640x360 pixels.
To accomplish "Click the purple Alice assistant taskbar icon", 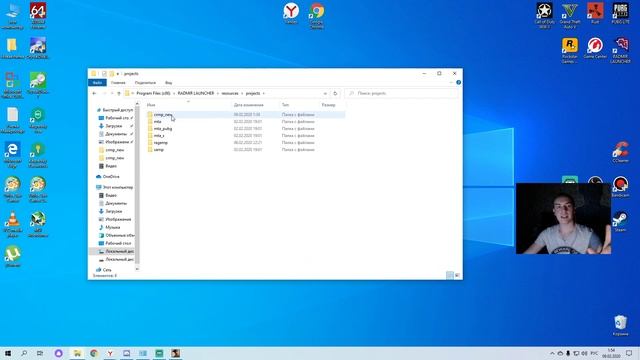I will 58,353.
